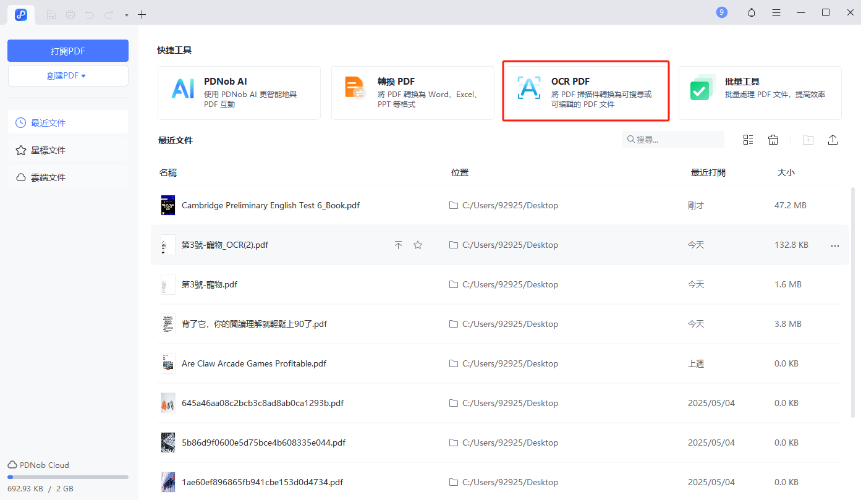Sort by 大小 column header

click(786, 172)
